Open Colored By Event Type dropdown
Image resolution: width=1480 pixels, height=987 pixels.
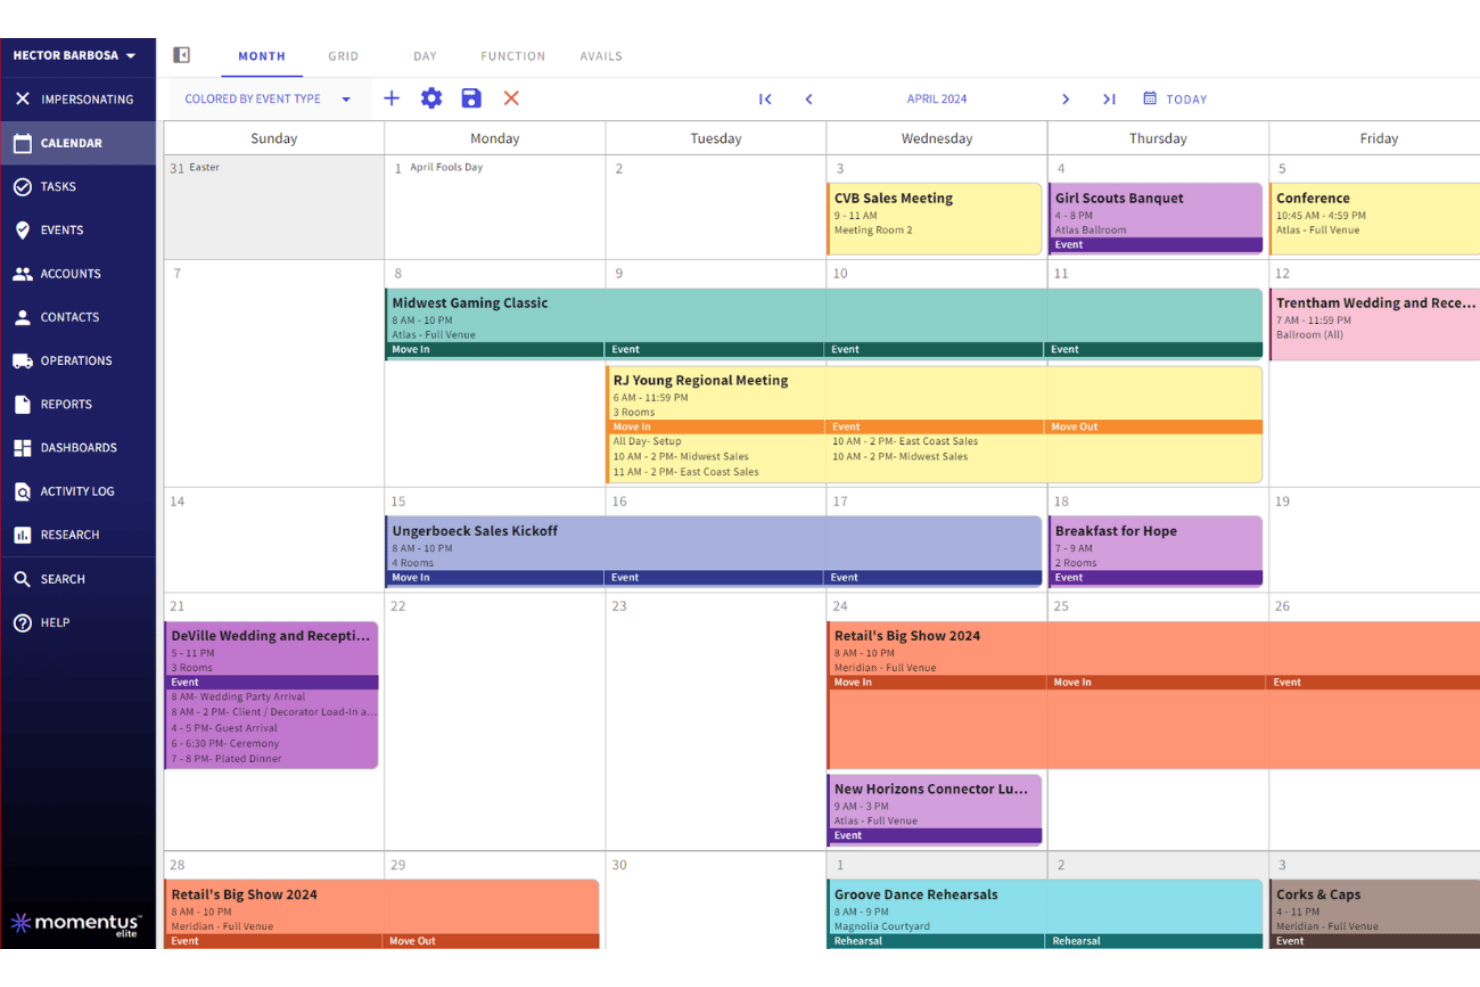(x=267, y=99)
